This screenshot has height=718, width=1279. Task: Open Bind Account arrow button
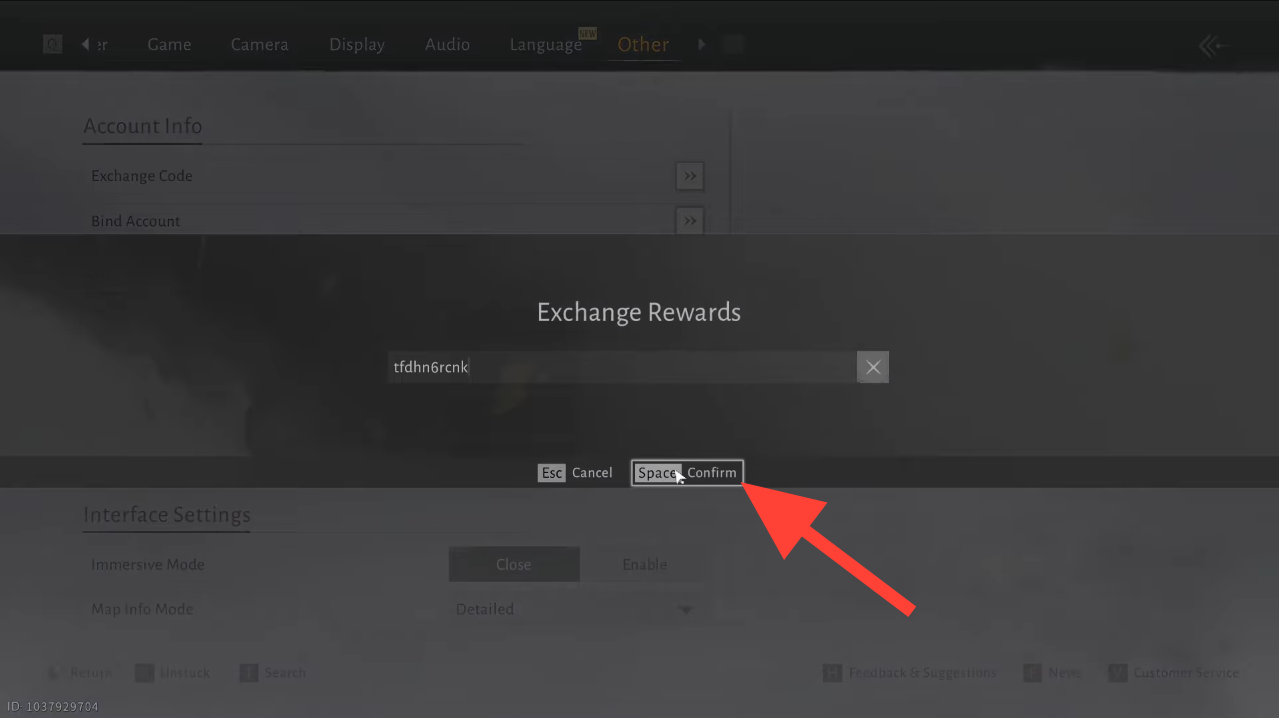689,220
